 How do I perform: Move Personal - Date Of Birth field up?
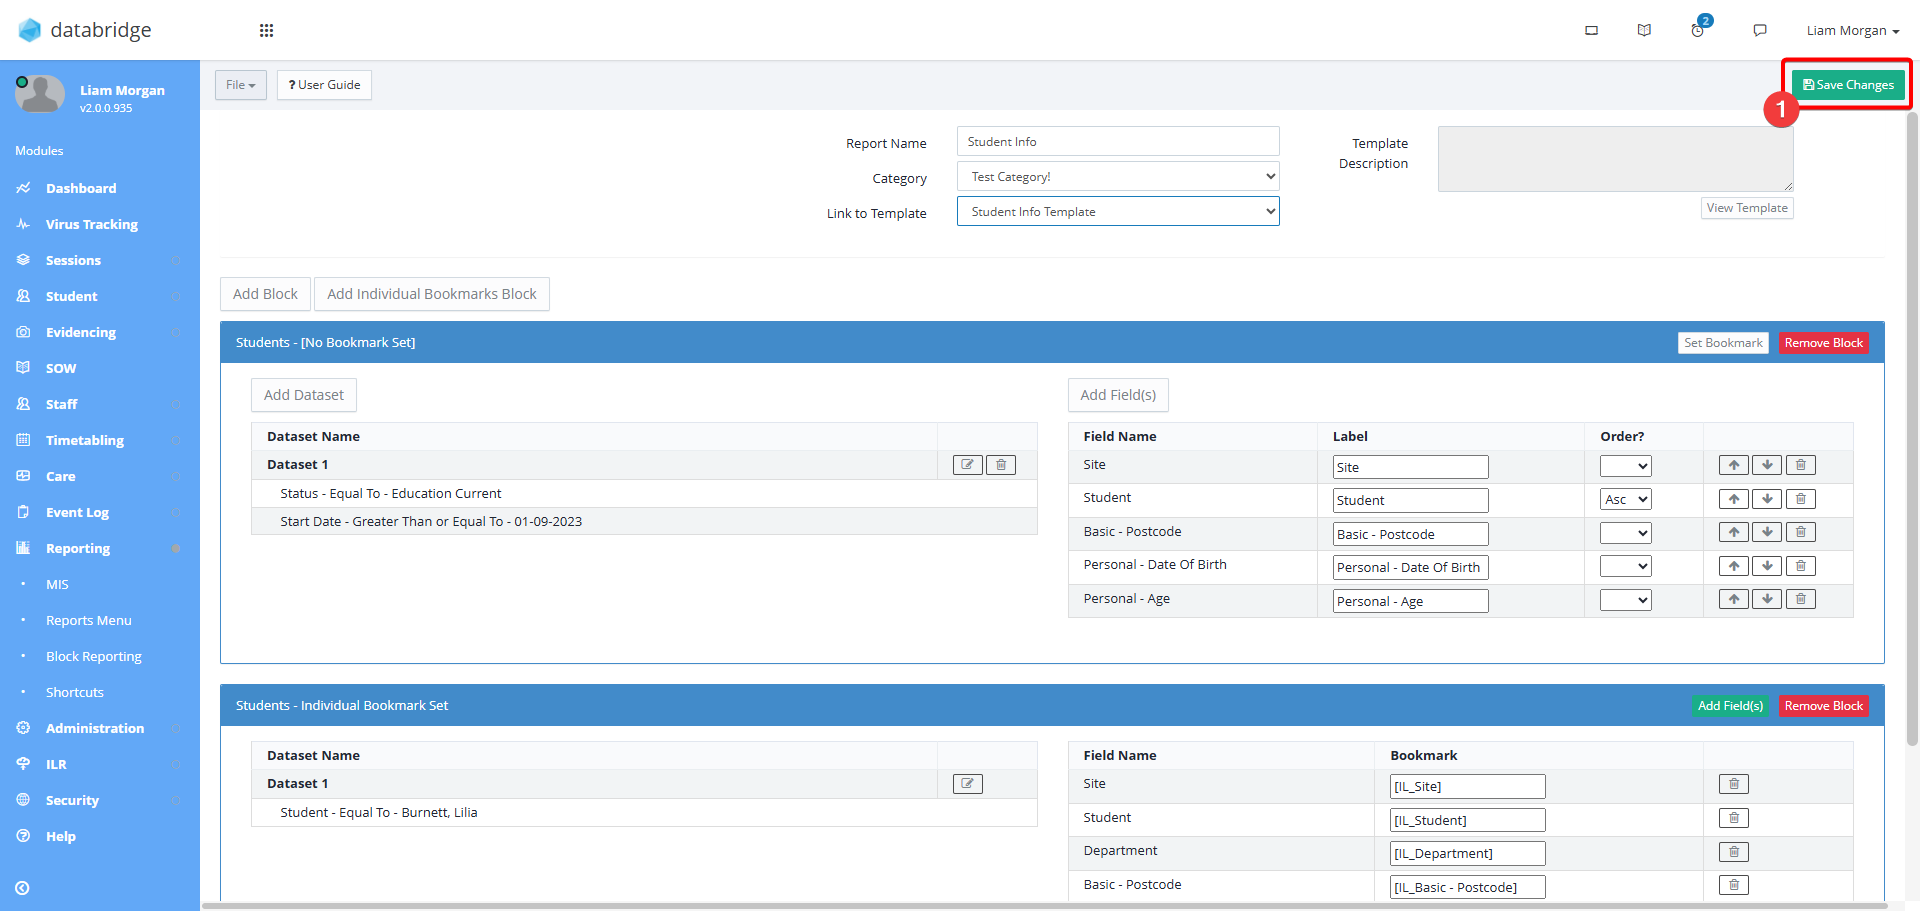click(1734, 566)
